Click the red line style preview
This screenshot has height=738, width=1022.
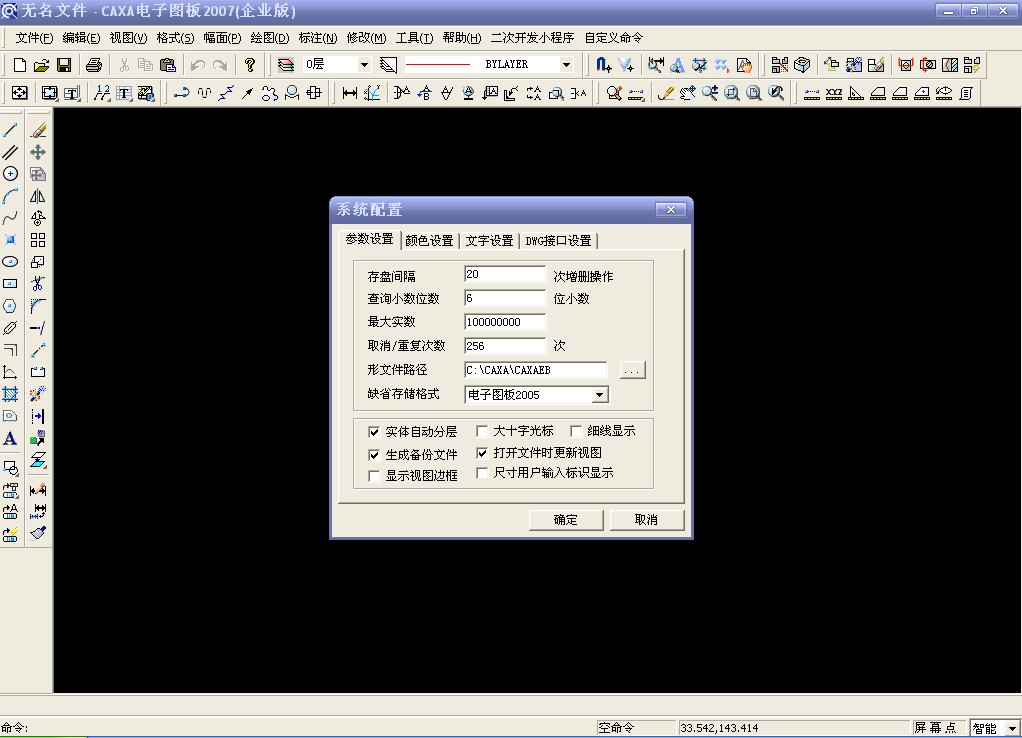(x=437, y=65)
